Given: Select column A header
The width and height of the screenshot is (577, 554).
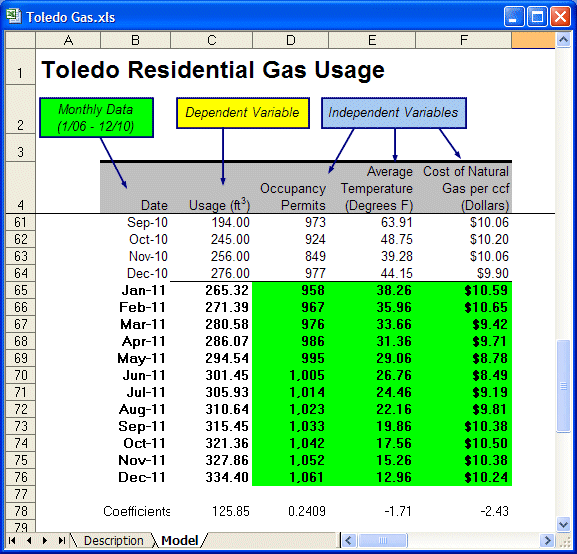Looking at the screenshot, I should pyautogui.click(x=68, y=40).
